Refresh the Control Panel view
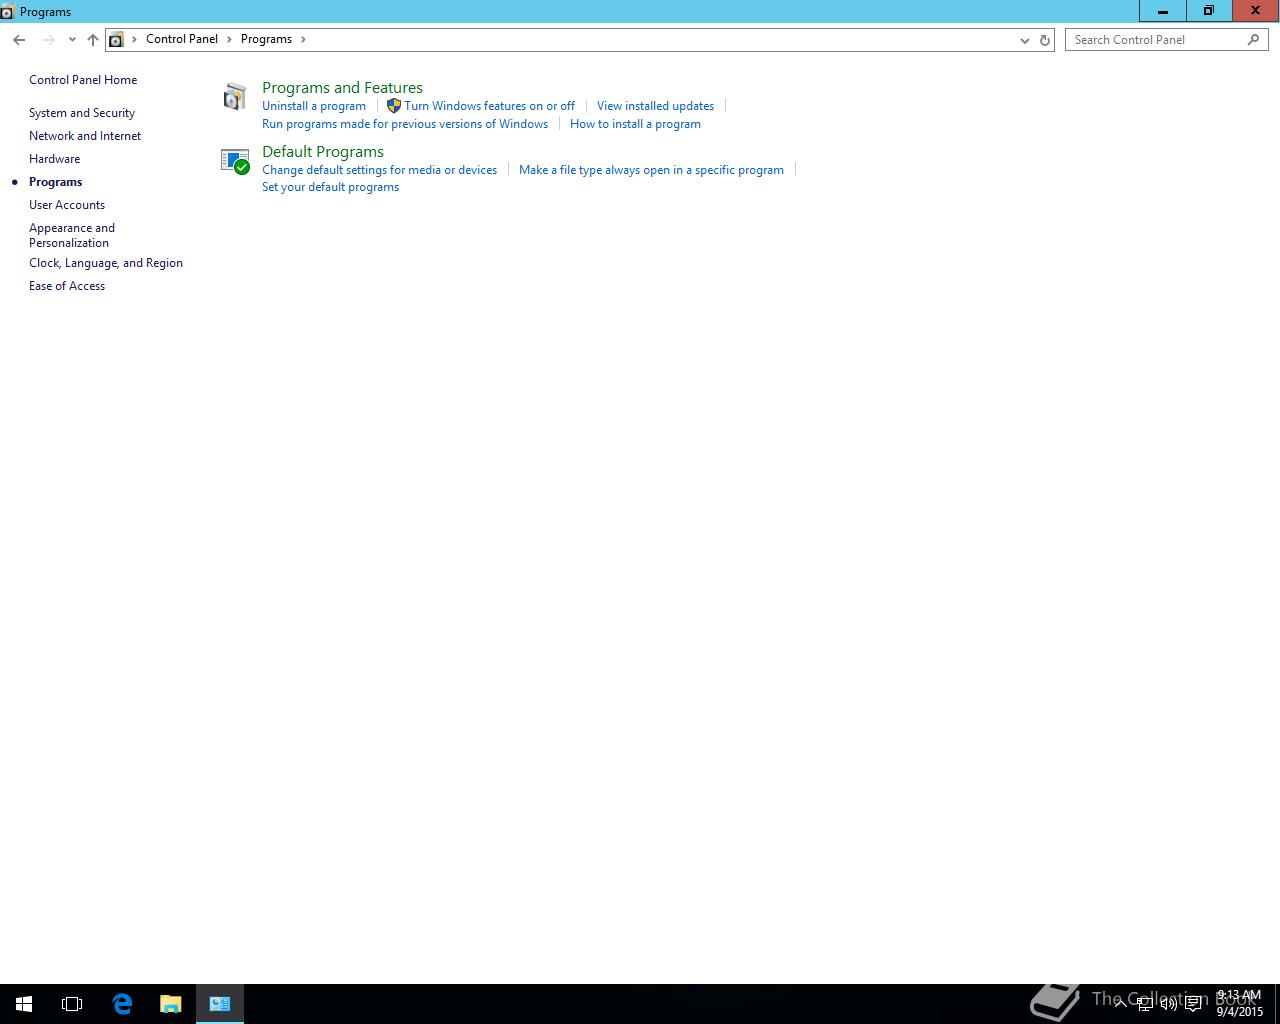 pyautogui.click(x=1045, y=40)
